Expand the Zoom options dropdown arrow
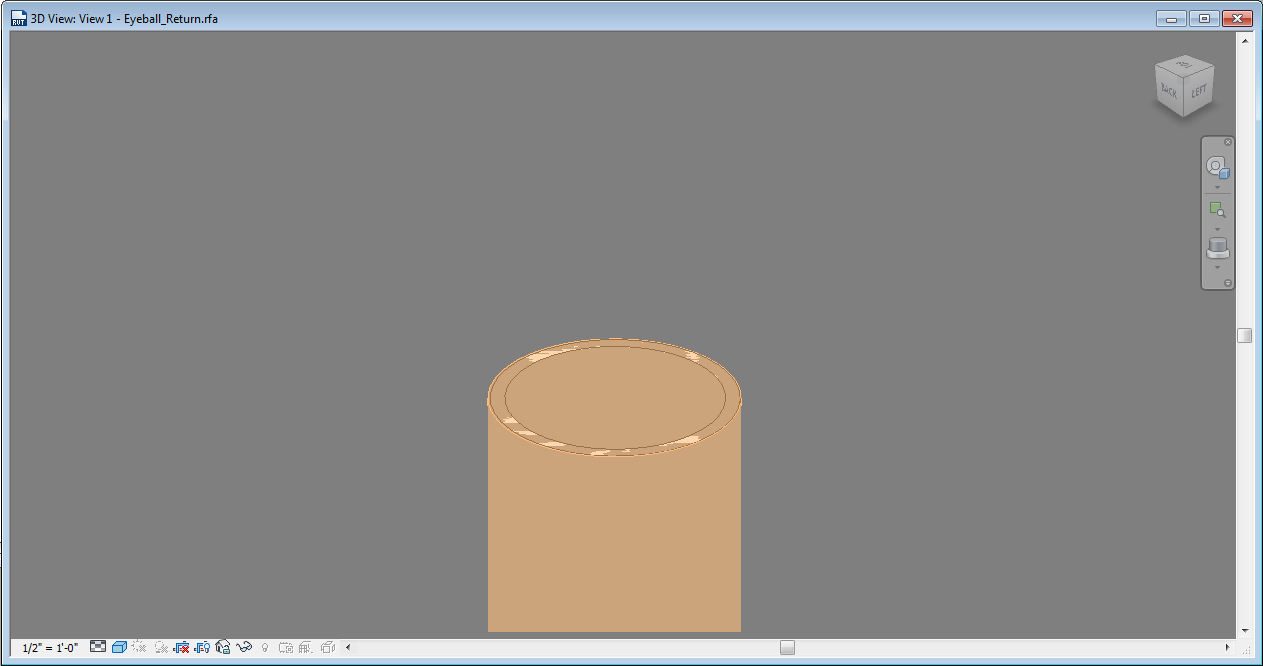Screen dimensions: 1263x666 [x=1217, y=229]
